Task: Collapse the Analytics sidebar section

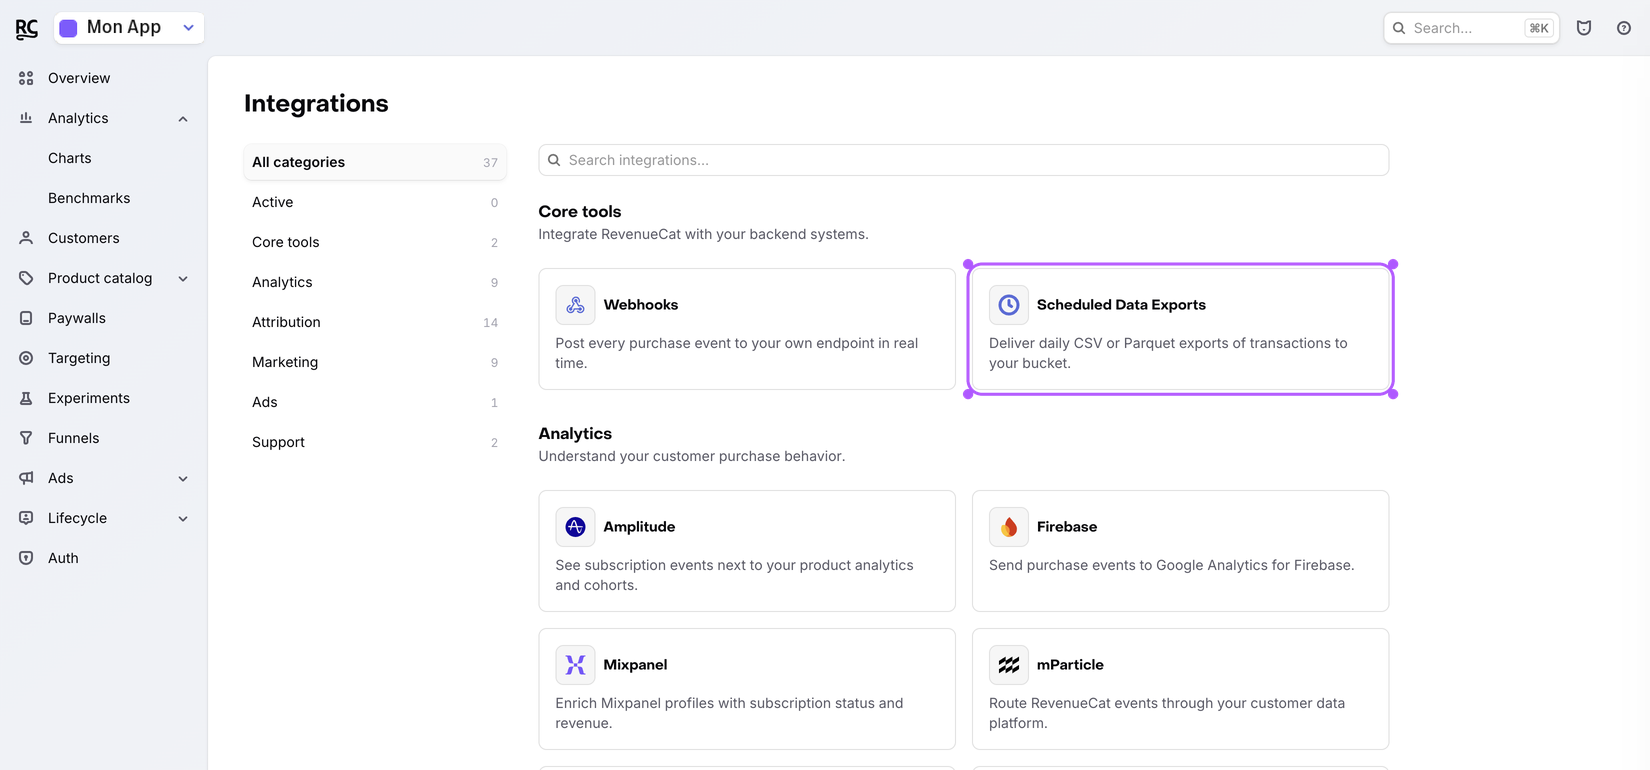Action: [183, 119]
